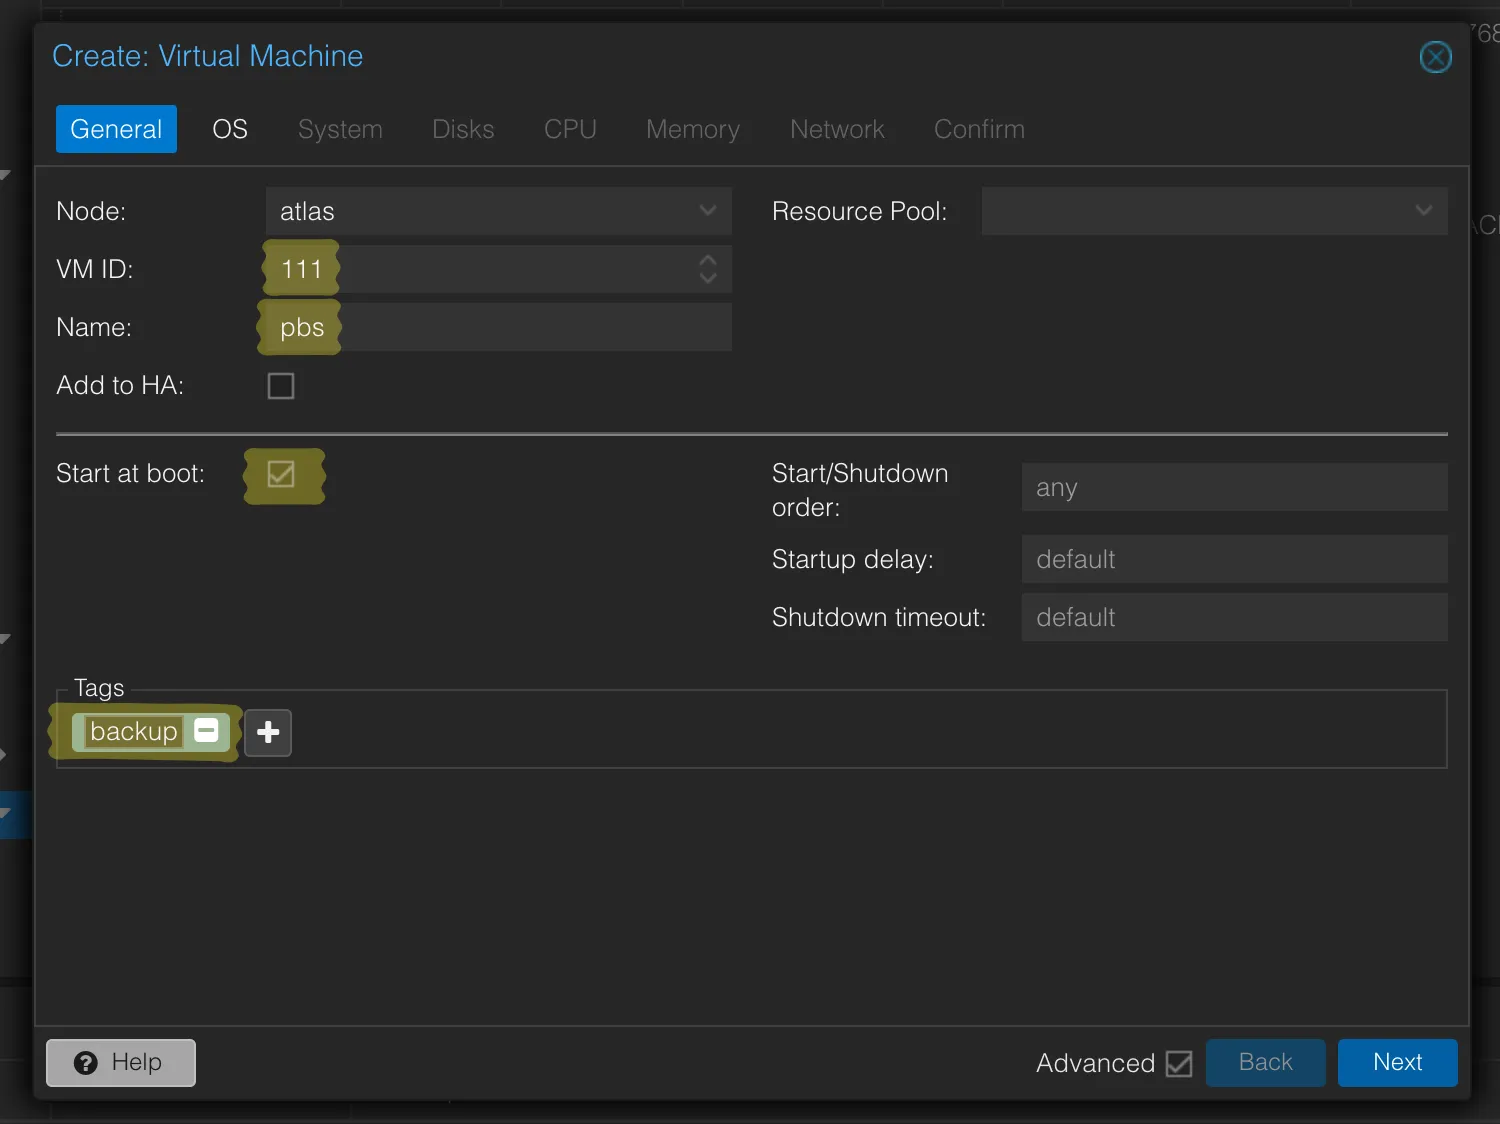
Task: Open the Network tab
Action: coord(837,129)
